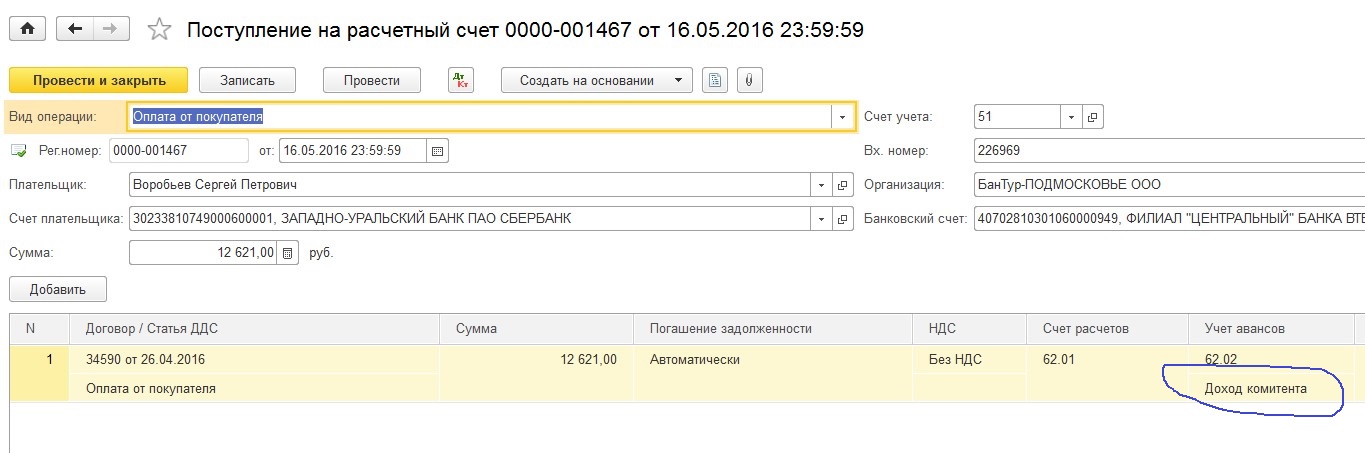Image resolution: width=1365 pixels, height=453 pixels.
Task: Show Дт/Кт postings of the document
Action: tap(461, 81)
